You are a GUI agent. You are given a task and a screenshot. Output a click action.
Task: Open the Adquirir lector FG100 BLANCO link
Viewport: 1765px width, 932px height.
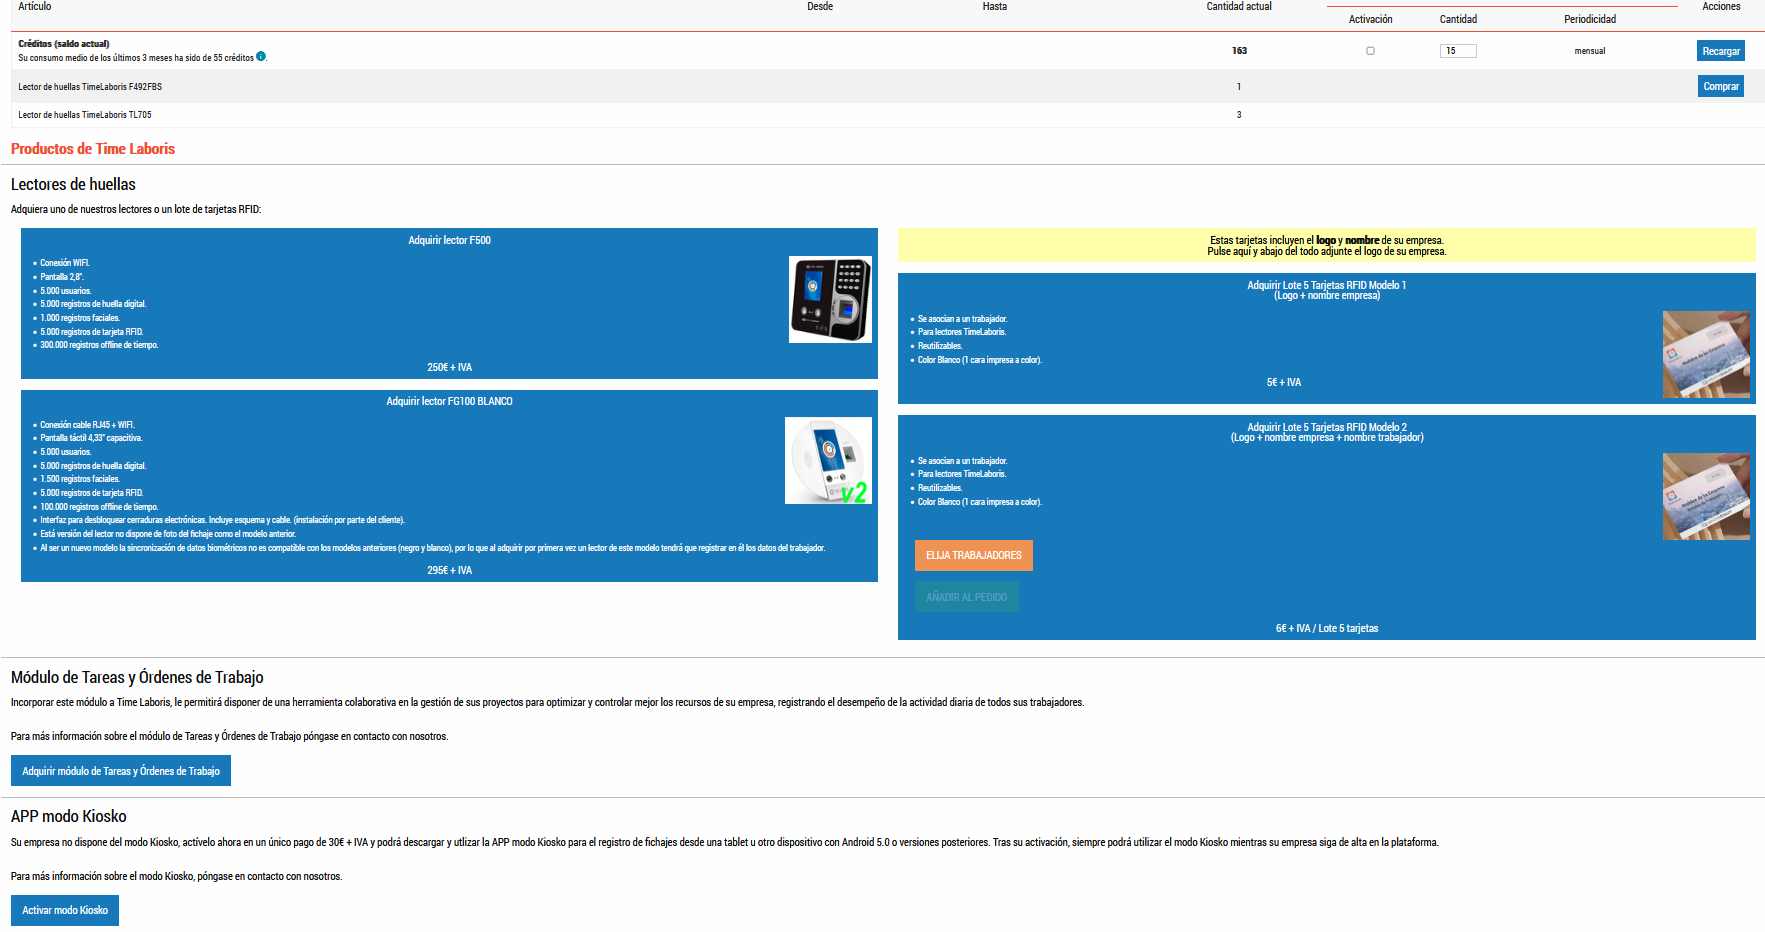449,401
